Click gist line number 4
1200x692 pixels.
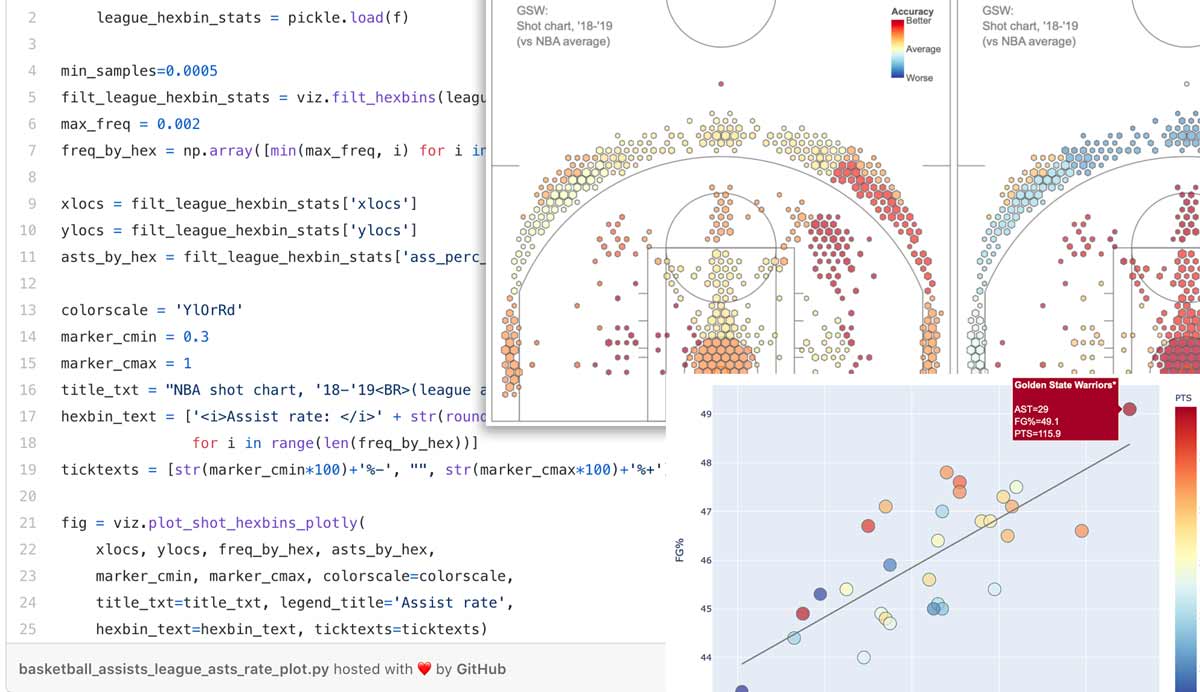click(32, 71)
